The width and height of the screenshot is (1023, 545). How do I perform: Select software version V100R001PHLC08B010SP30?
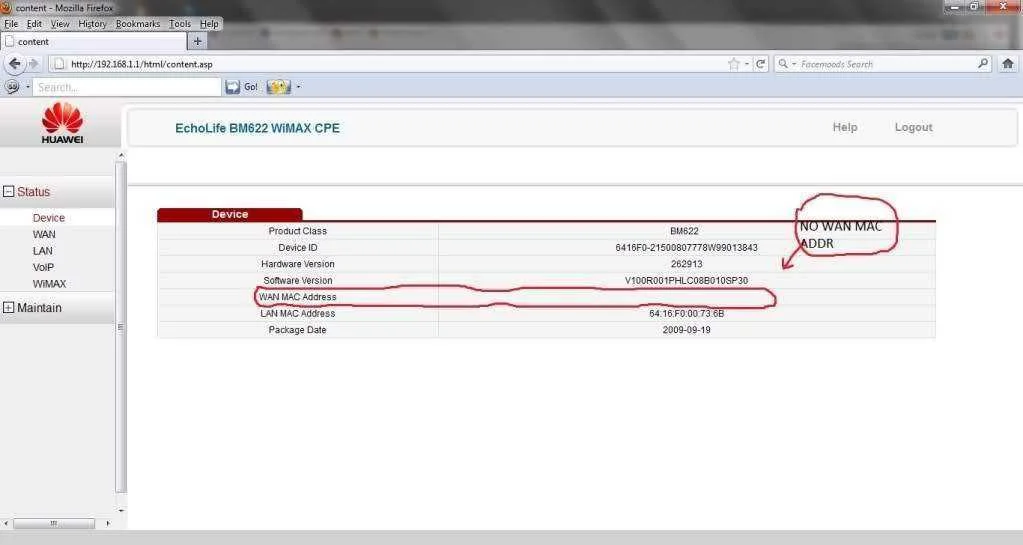click(x=686, y=280)
